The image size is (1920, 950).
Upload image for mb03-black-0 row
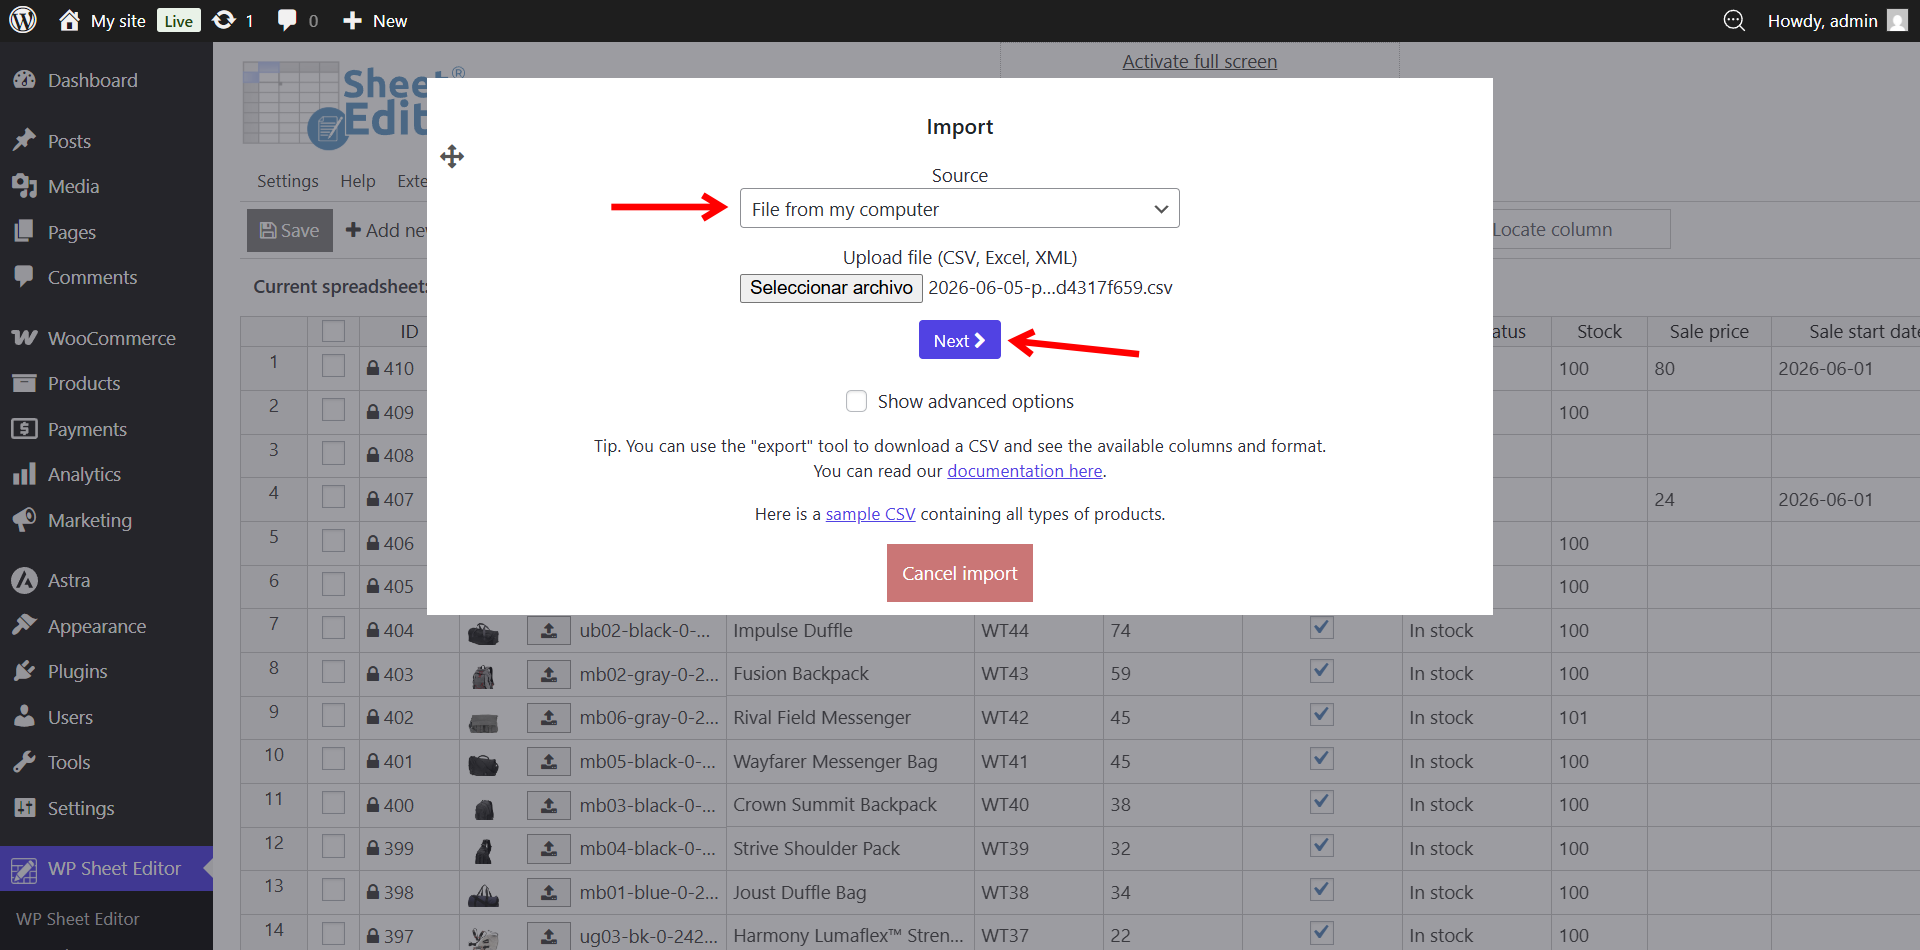click(x=549, y=805)
